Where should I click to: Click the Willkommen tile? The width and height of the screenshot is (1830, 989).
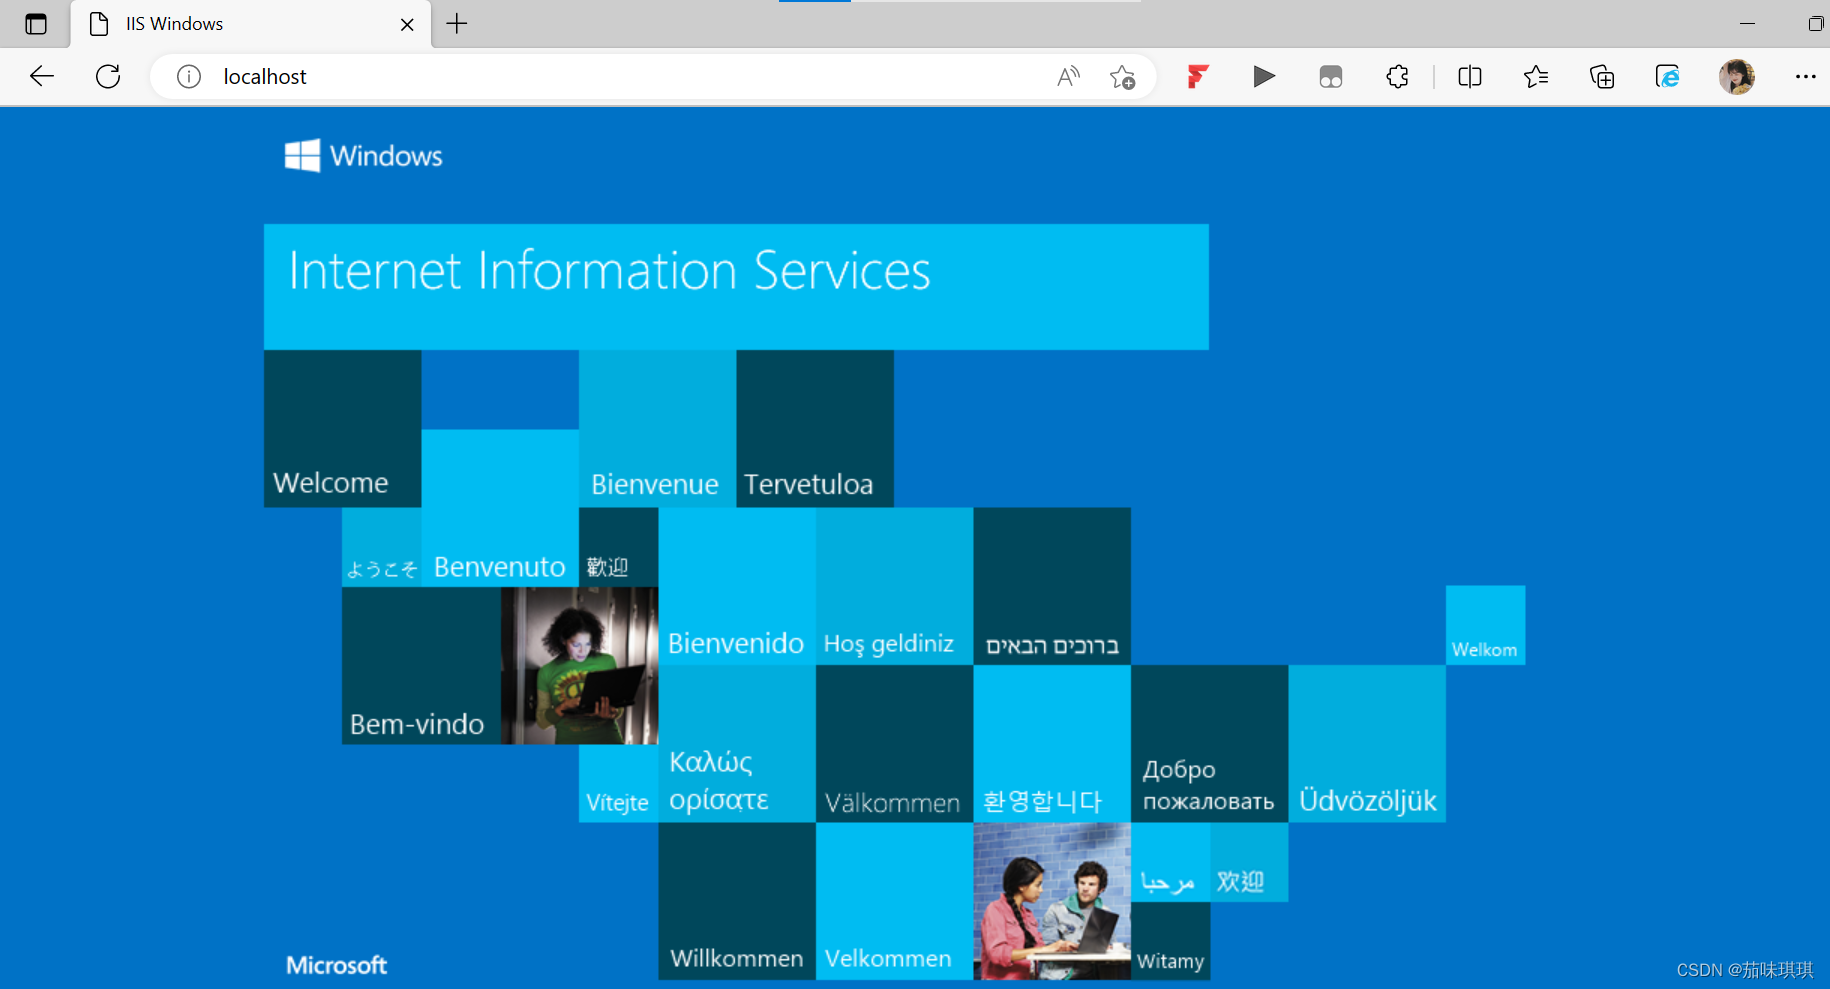point(737,901)
